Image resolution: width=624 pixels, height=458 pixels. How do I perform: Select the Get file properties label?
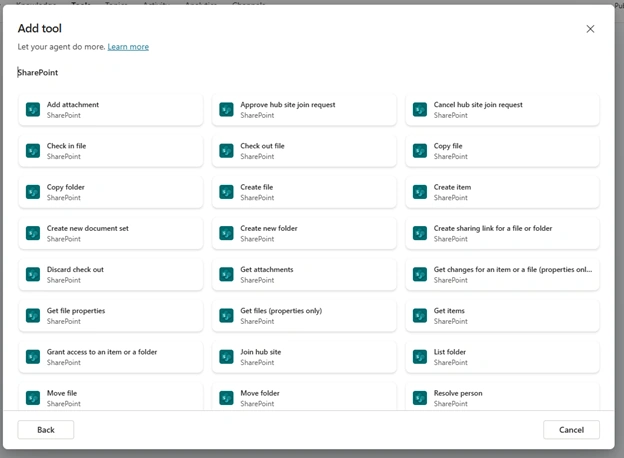tap(76, 311)
